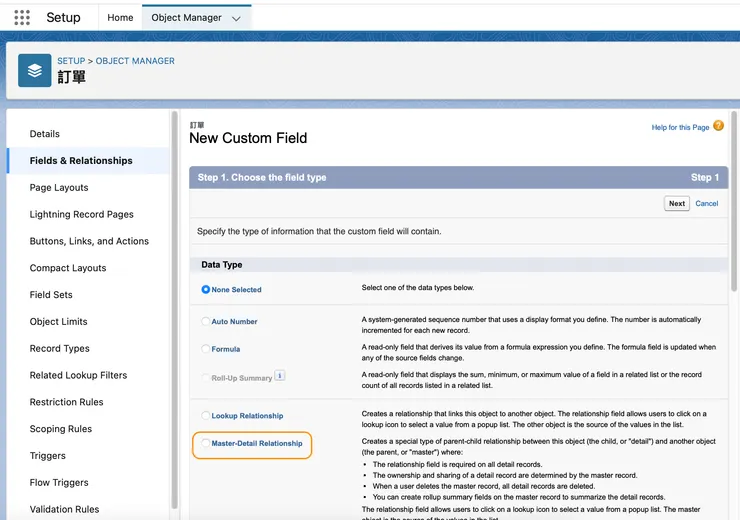Open the App Launcher dots icon
740x520 pixels.
click(22, 18)
